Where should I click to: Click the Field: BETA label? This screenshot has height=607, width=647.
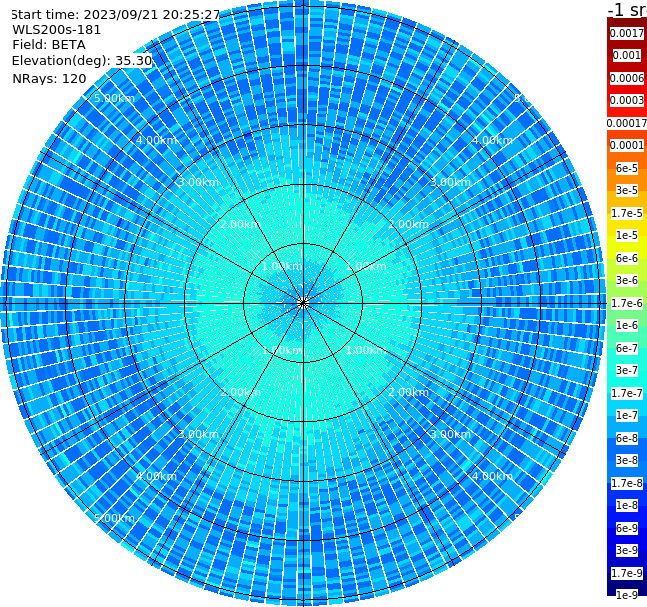pyautogui.click(x=49, y=45)
